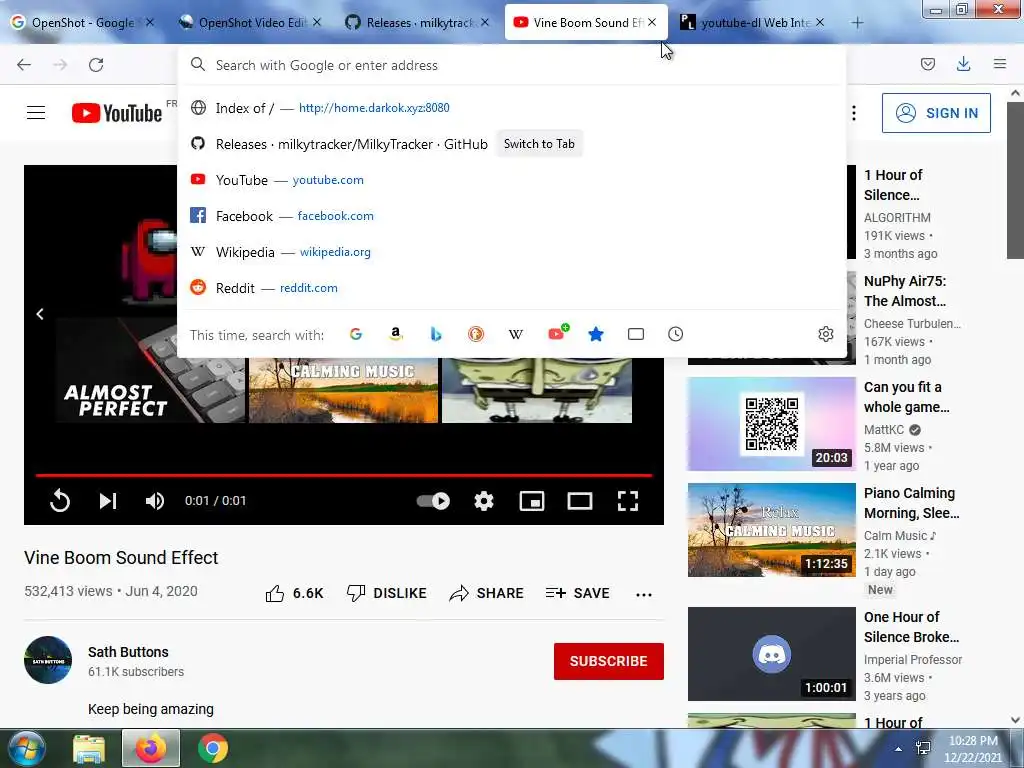Click the page vertical scrollbar thumb
Screen dimensions: 1024x768
pyautogui.click(x=1015, y=180)
